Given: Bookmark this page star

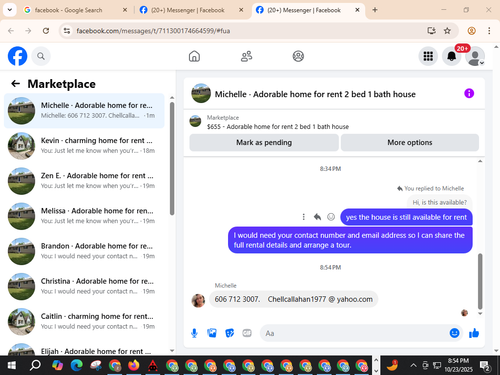Looking at the screenshot, I should click(x=447, y=31).
